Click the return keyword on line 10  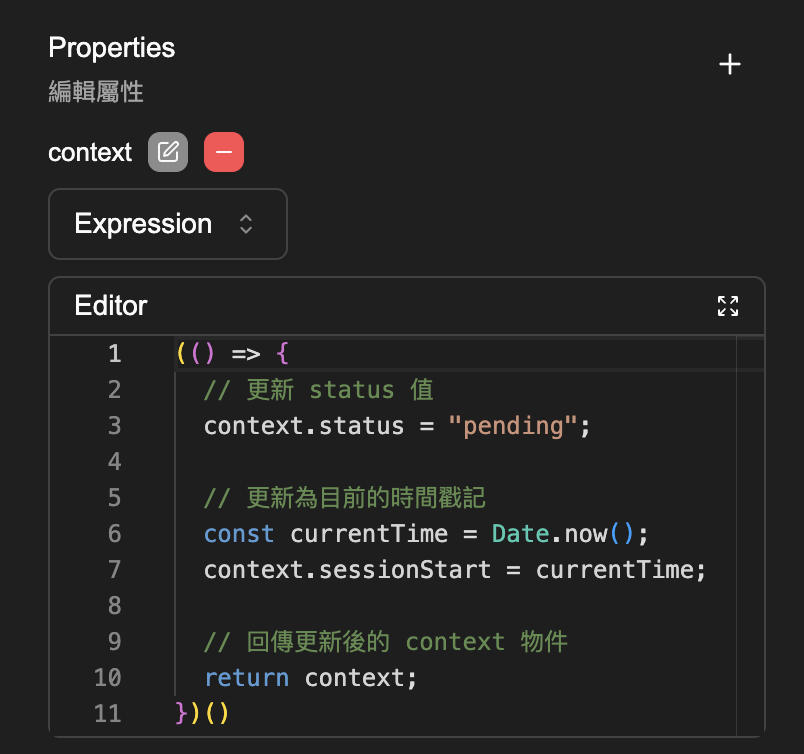click(246, 678)
